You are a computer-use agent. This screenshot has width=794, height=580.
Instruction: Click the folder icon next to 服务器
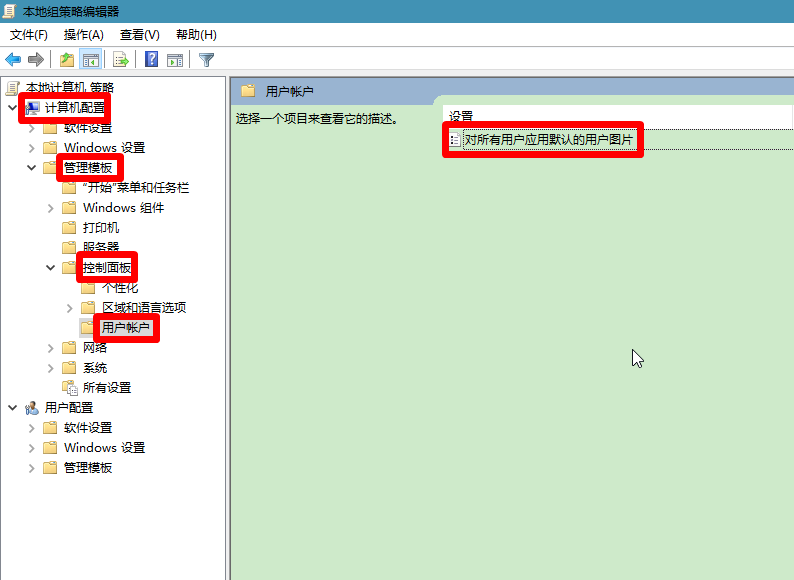69,248
